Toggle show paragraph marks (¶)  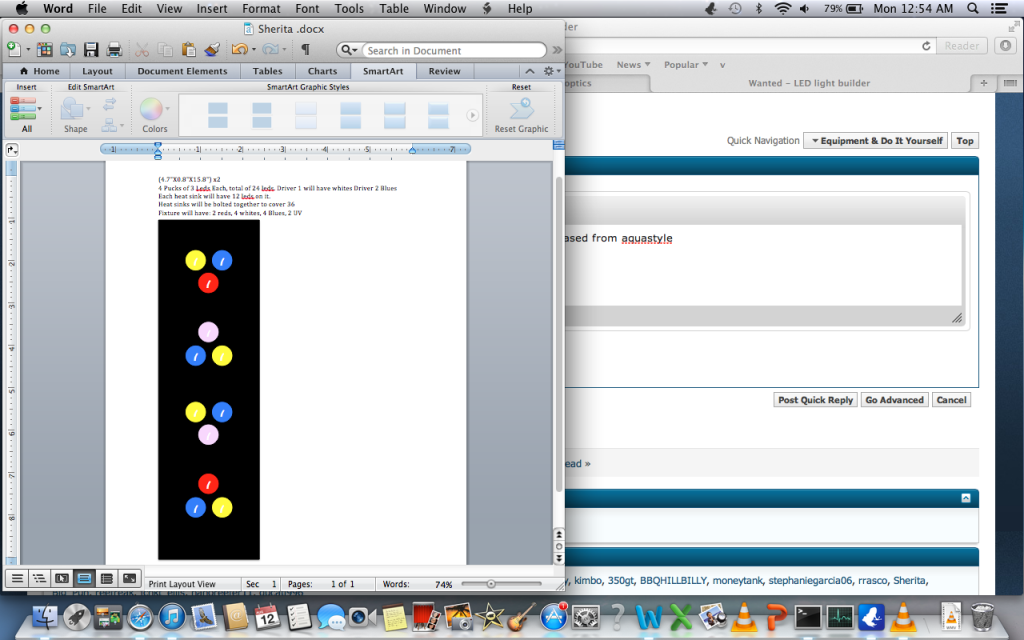point(305,49)
